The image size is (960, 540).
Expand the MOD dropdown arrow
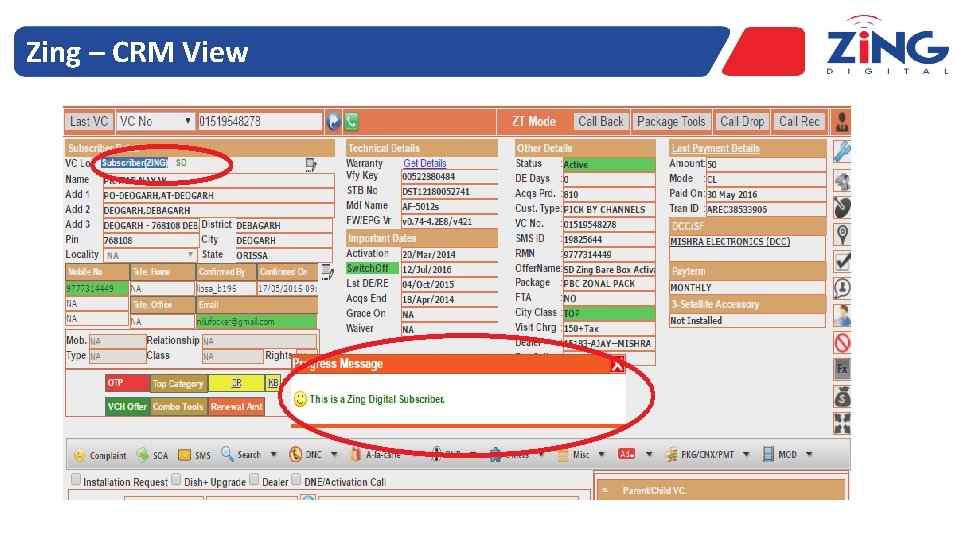click(x=809, y=454)
